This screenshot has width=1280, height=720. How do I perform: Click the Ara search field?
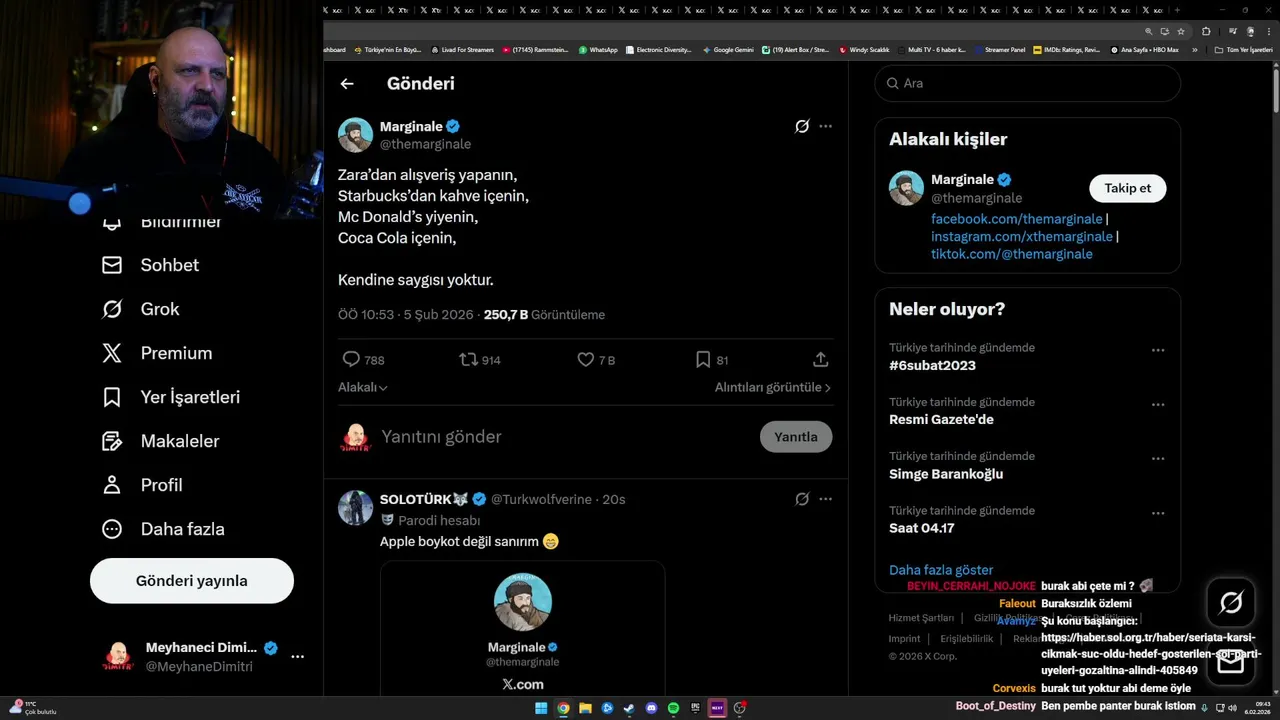pyautogui.click(x=1028, y=83)
